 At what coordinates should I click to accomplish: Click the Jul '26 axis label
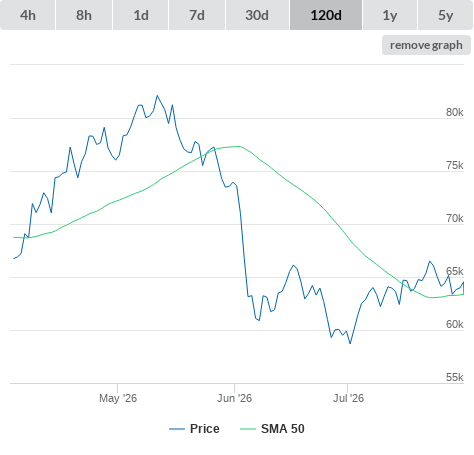348,398
